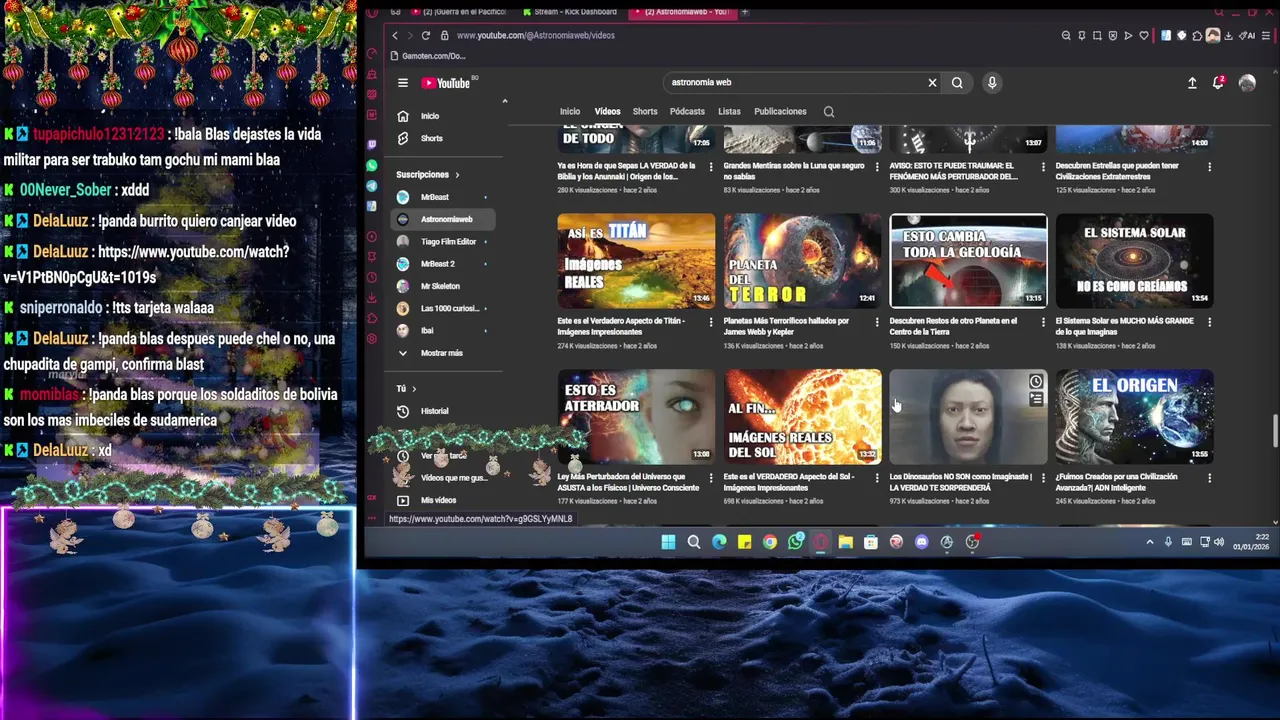Reload the page in the browser
This screenshot has width=1280, height=720.
pos(427,35)
